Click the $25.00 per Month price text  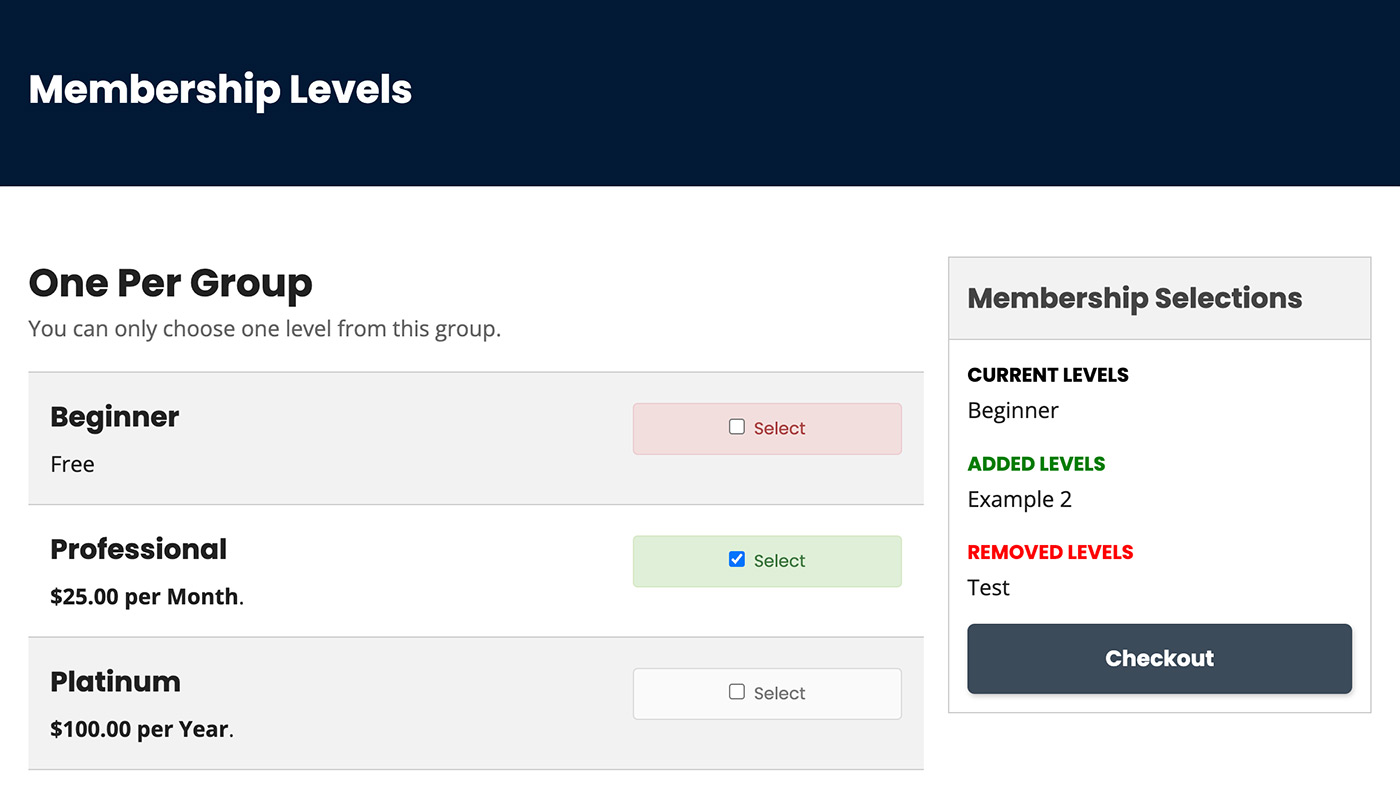tap(146, 596)
